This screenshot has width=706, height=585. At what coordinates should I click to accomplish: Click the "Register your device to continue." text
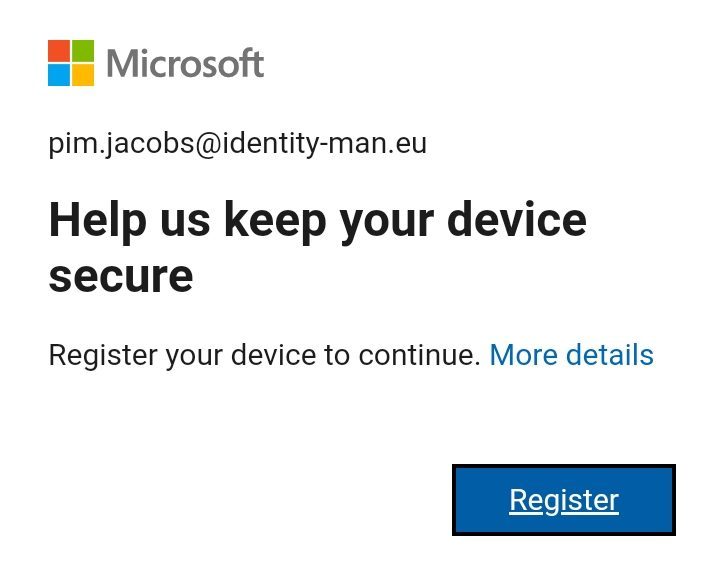click(x=264, y=355)
